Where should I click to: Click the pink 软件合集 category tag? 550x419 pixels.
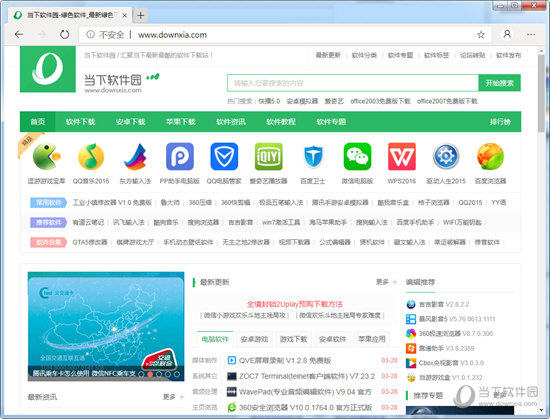pos(48,242)
